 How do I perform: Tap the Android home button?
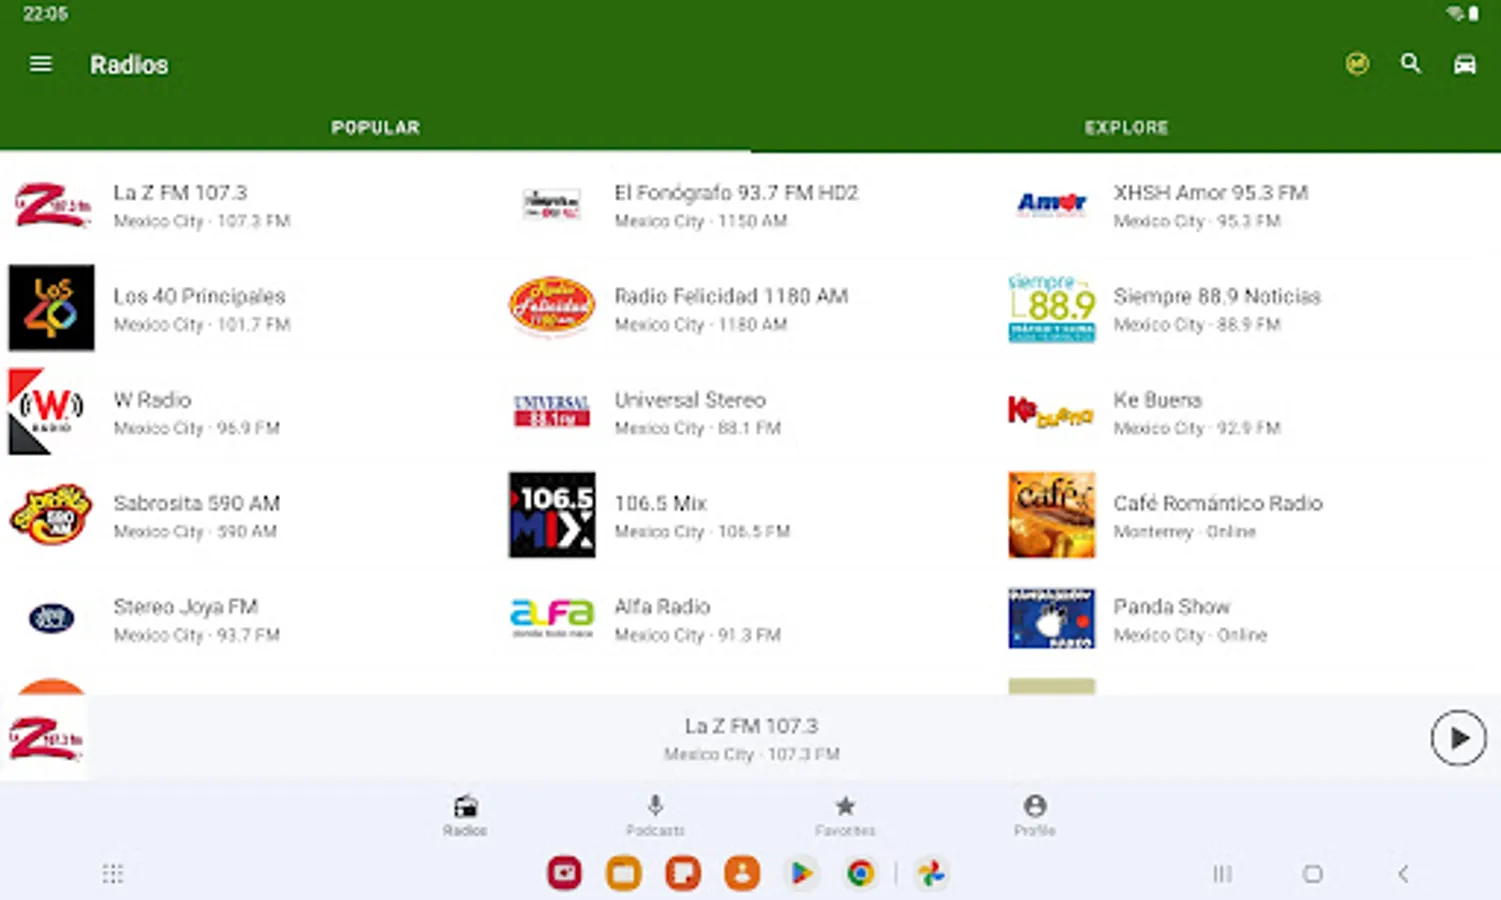click(x=1312, y=874)
